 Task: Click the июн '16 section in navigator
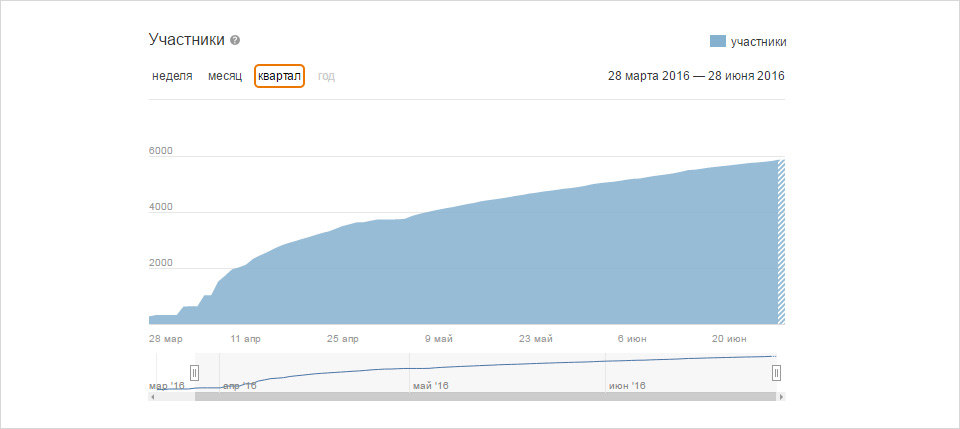[690, 372]
